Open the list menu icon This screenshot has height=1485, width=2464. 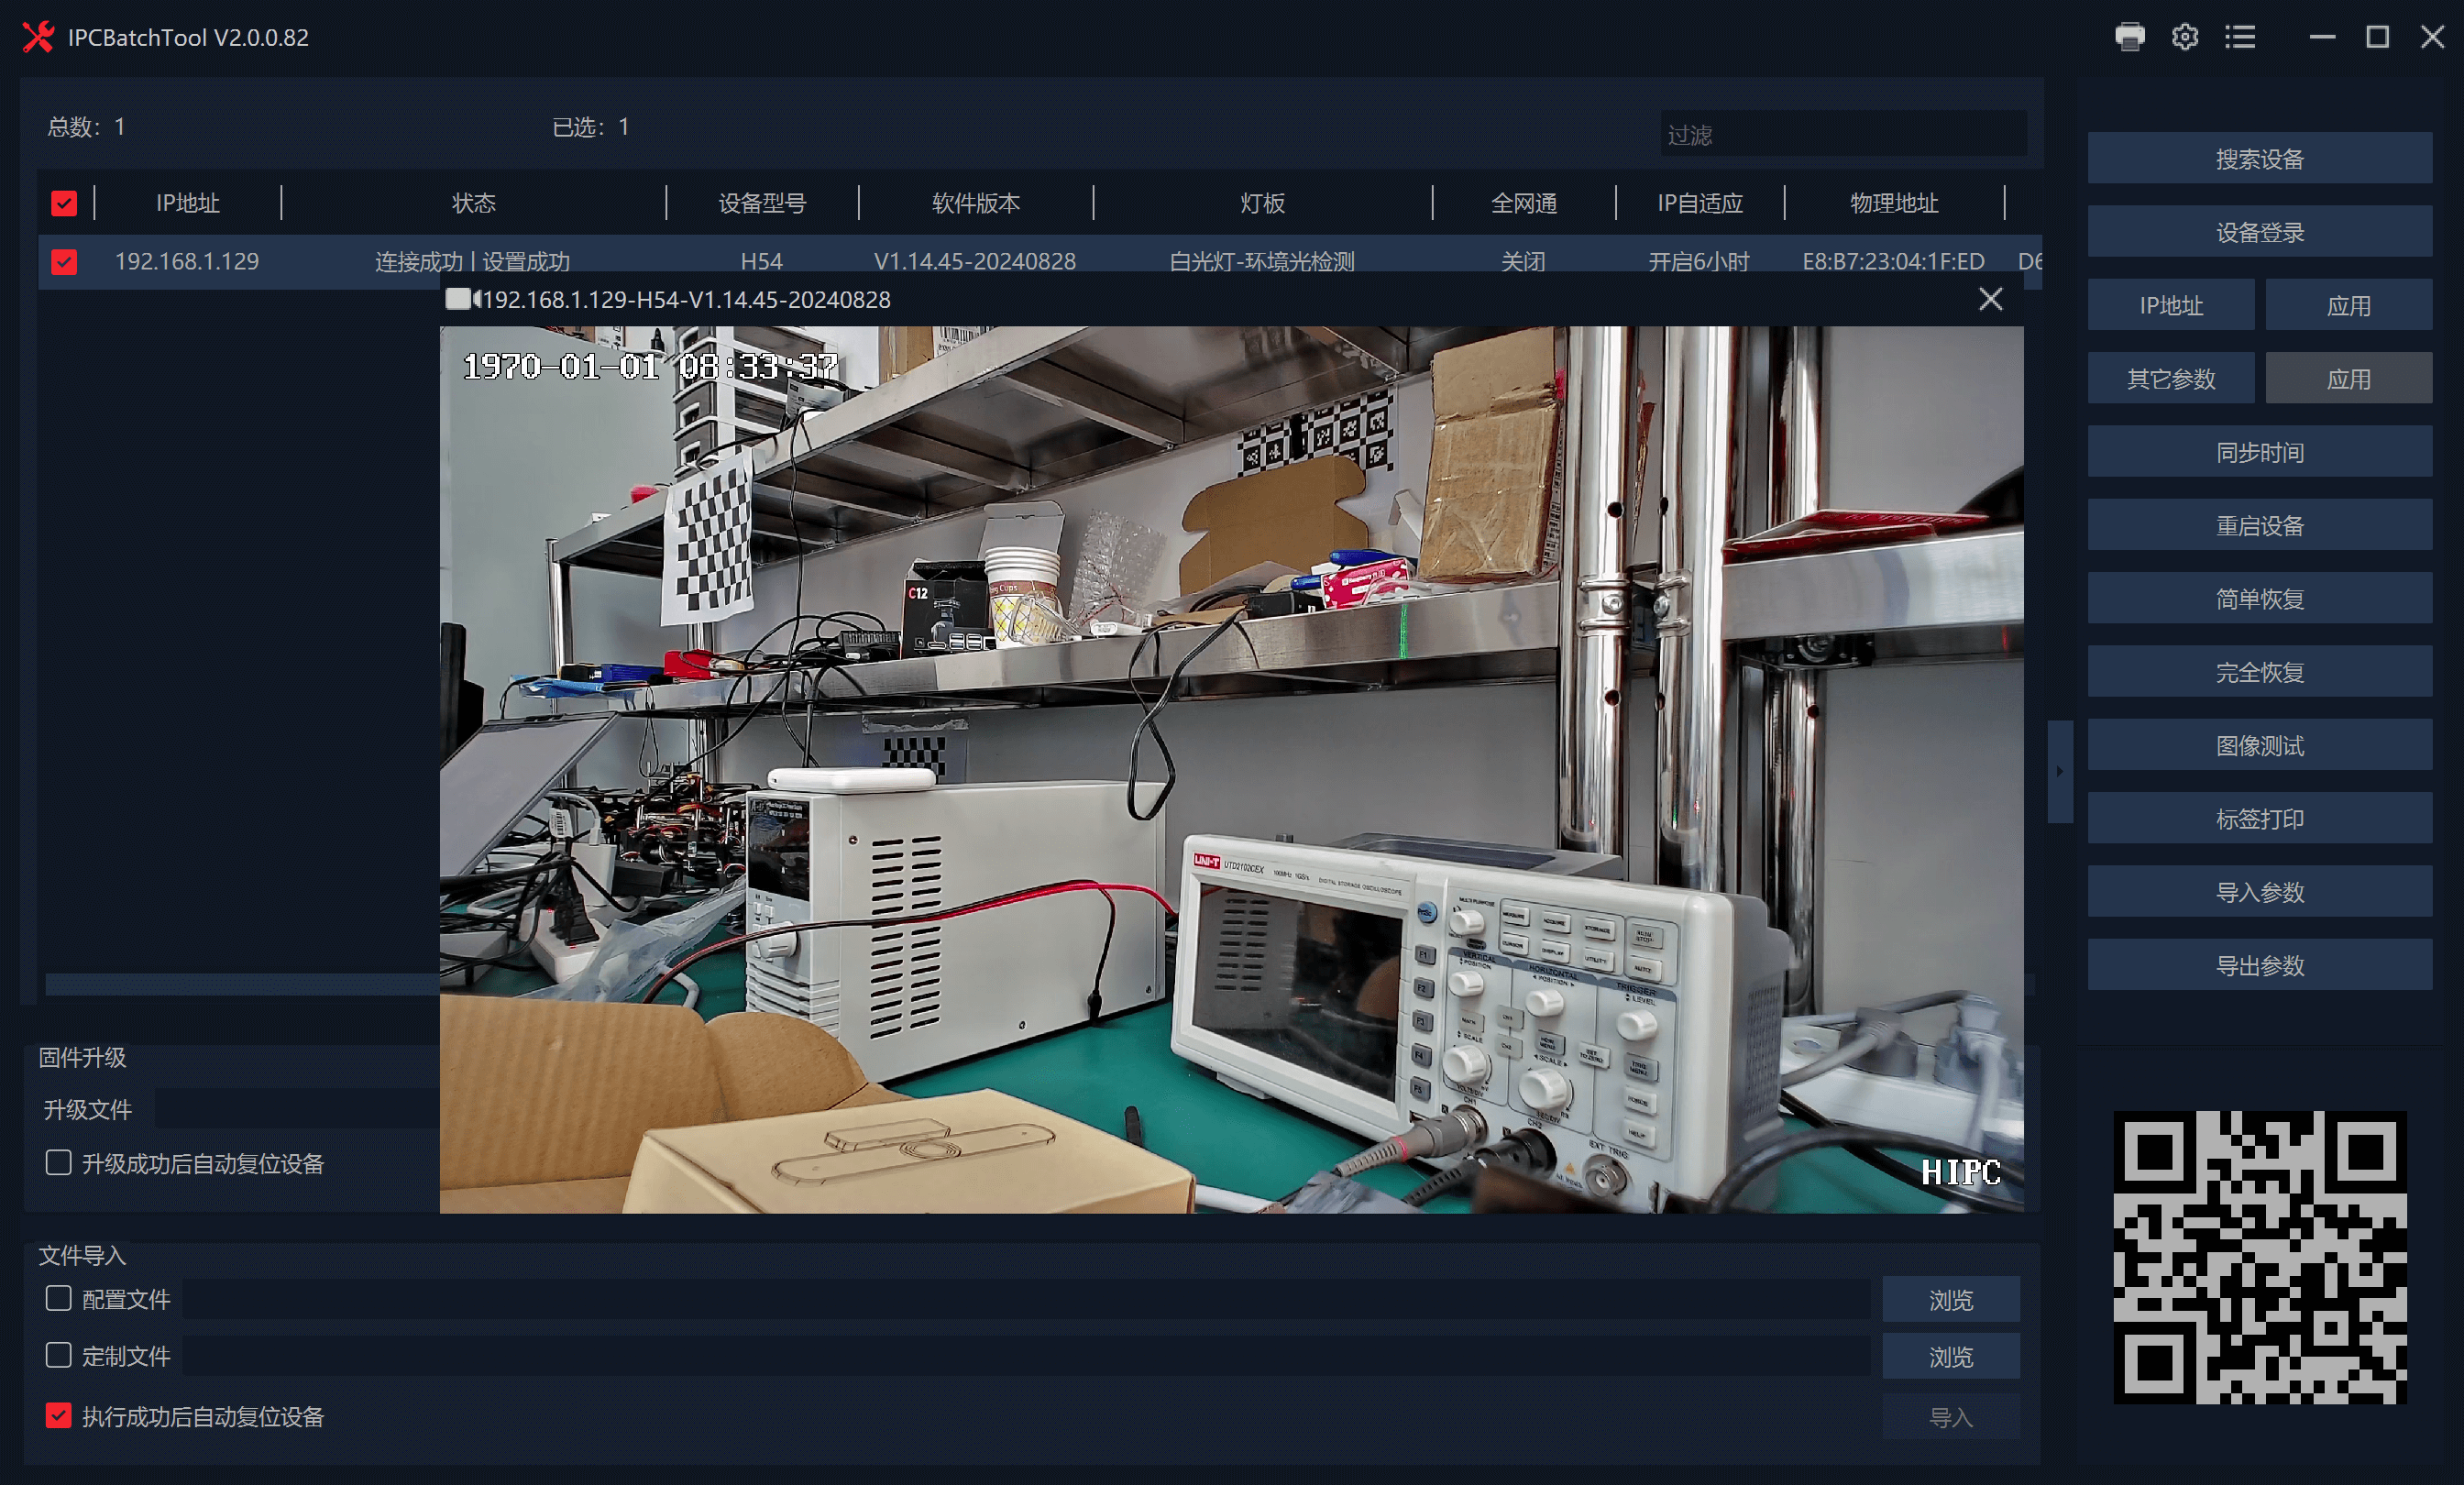(2239, 37)
